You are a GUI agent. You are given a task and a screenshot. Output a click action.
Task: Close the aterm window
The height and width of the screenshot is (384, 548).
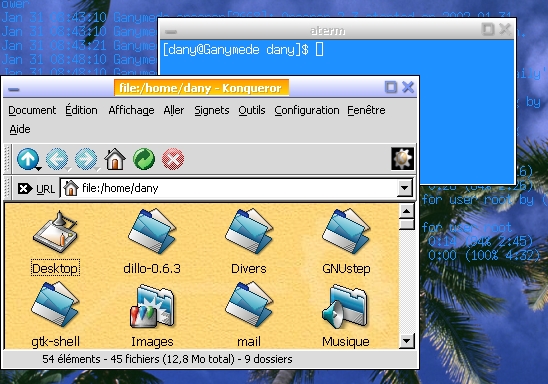coord(505,29)
